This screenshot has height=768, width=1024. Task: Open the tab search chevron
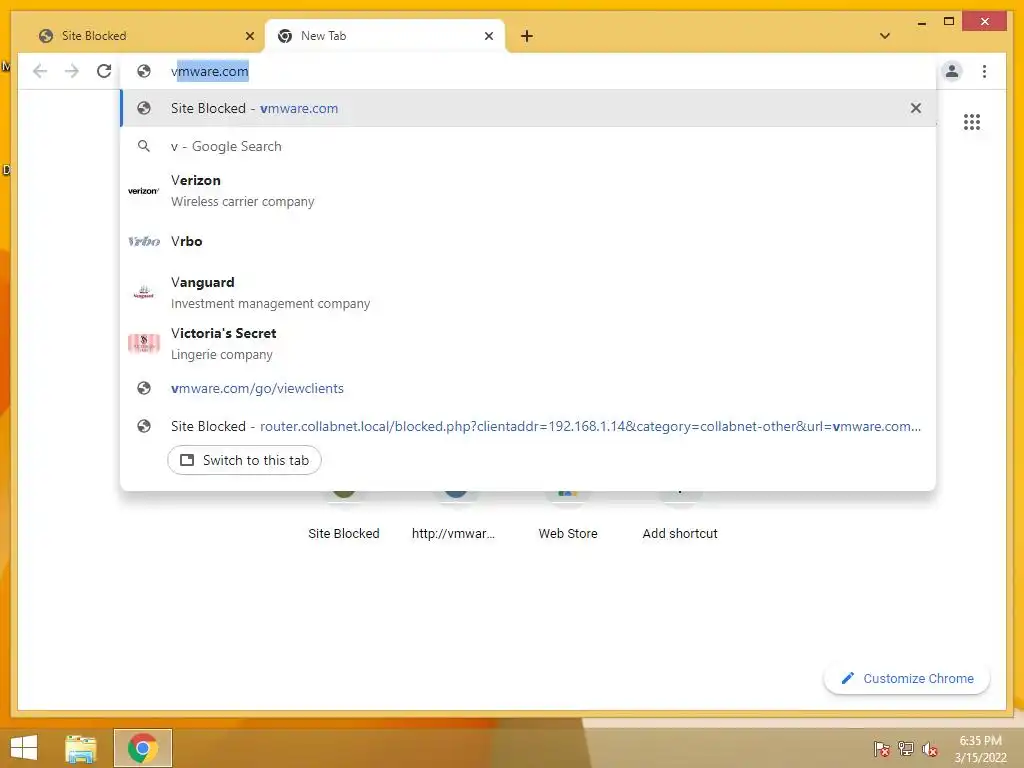point(885,36)
